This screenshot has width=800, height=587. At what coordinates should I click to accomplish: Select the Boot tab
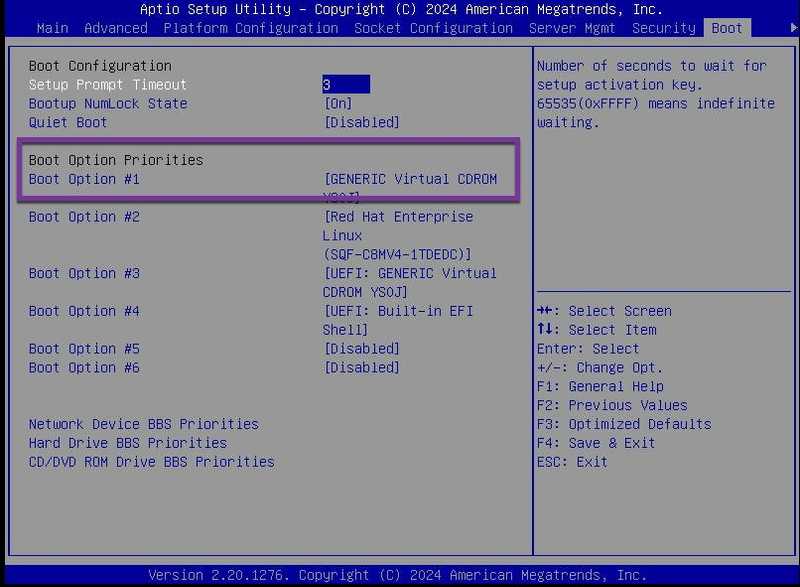click(727, 28)
